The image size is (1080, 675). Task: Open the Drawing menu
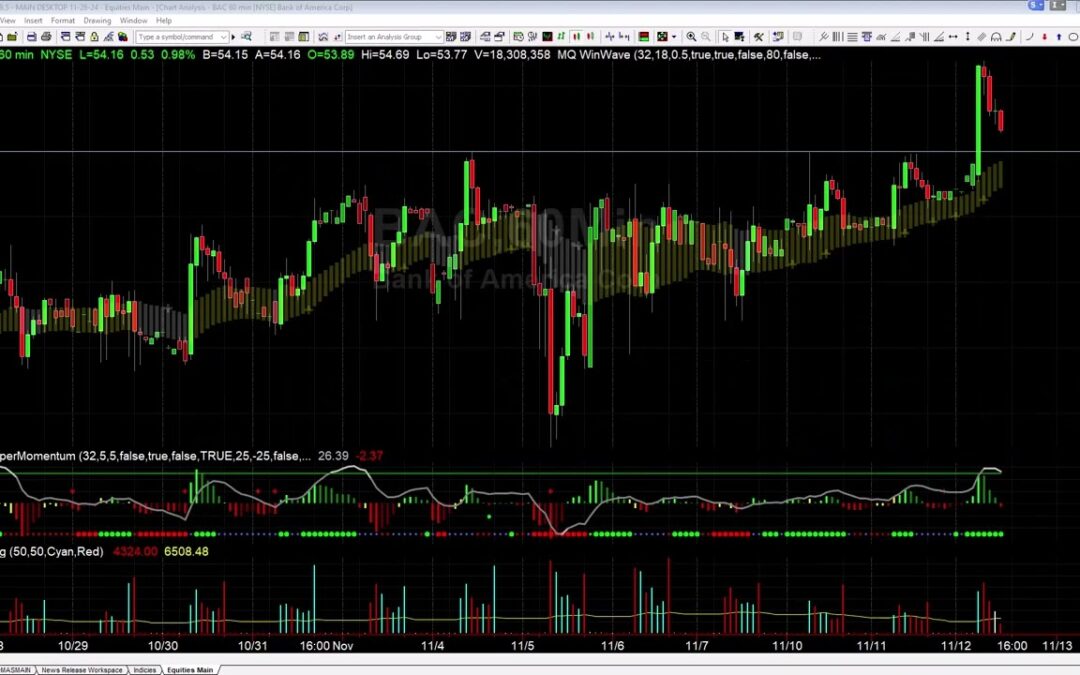98,19
